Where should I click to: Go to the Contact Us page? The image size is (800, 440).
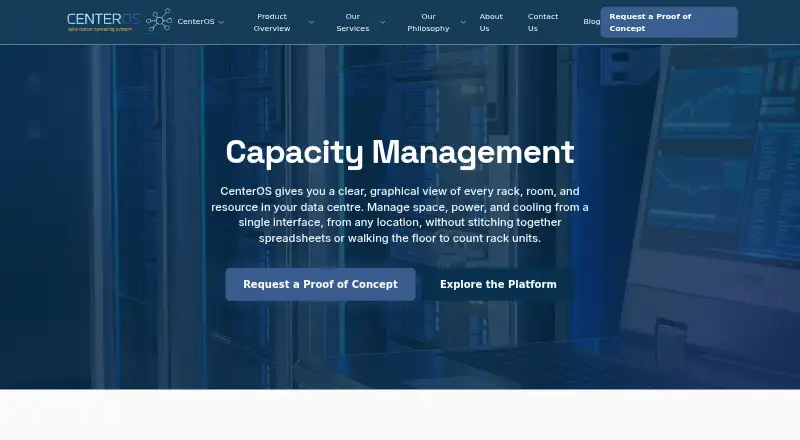543,22
